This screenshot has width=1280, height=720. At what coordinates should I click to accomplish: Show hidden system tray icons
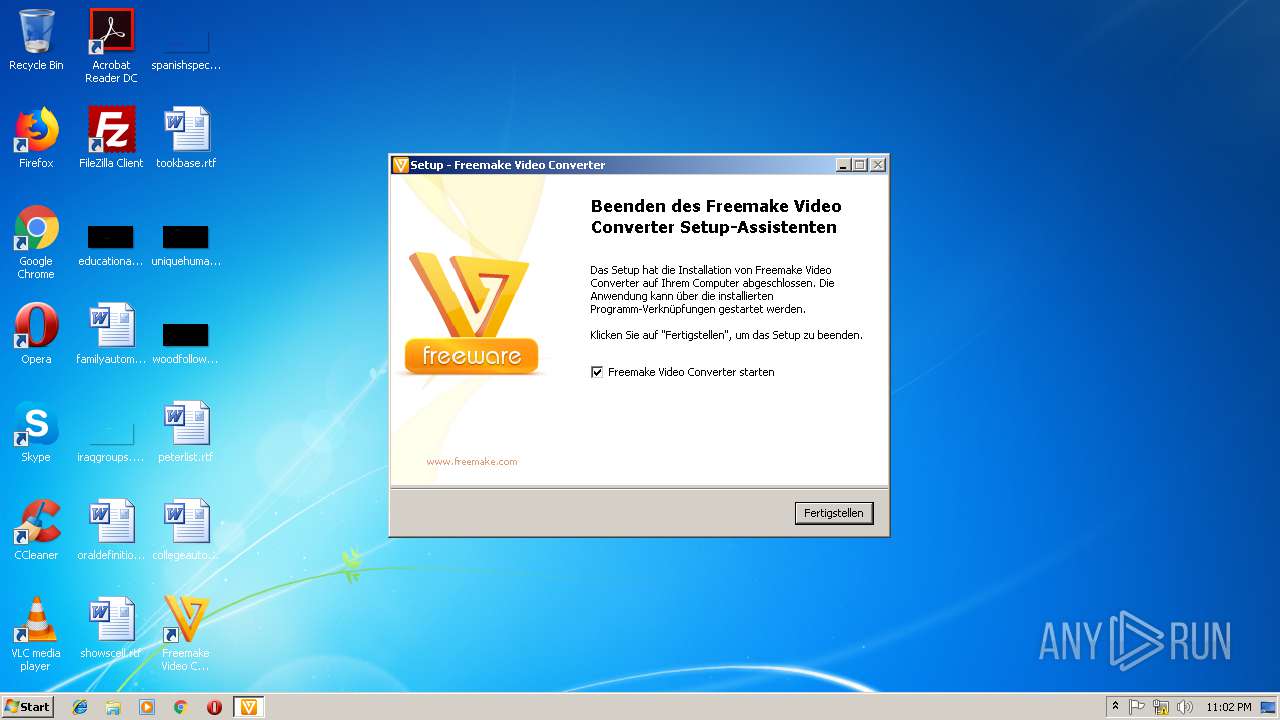click(x=1115, y=707)
